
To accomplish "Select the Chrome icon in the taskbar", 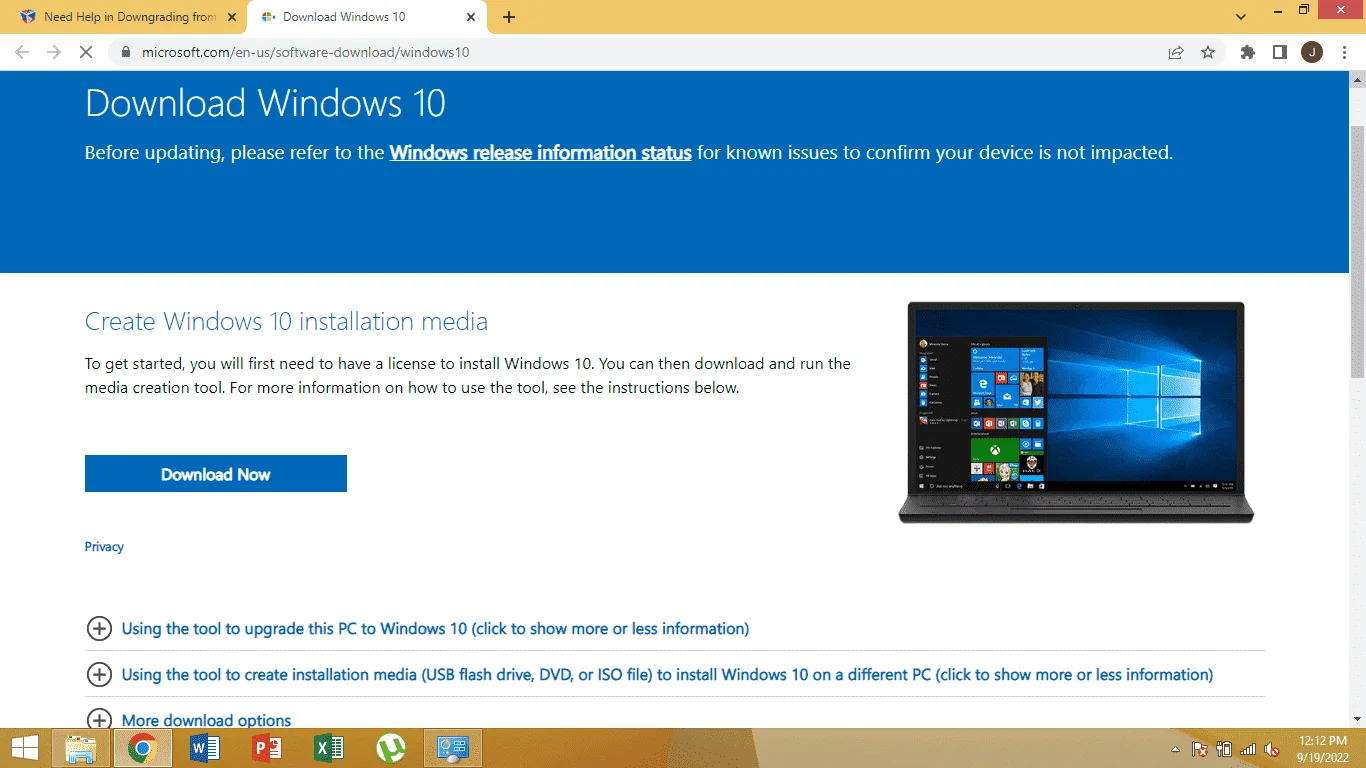I will [x=143, y=748].
